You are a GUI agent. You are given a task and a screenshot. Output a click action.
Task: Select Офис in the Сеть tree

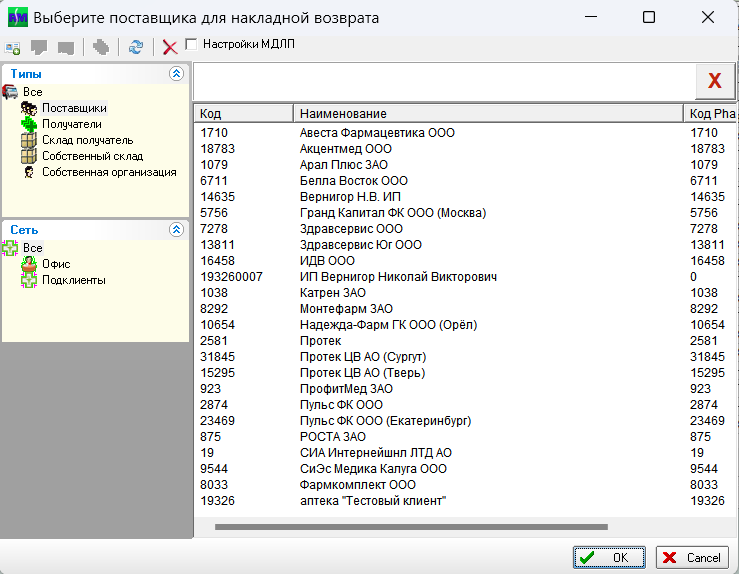(56, 264)
